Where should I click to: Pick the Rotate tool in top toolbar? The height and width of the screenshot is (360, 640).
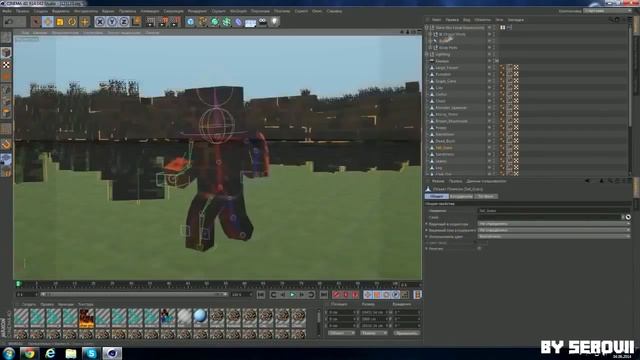click(x=72, y=22)
